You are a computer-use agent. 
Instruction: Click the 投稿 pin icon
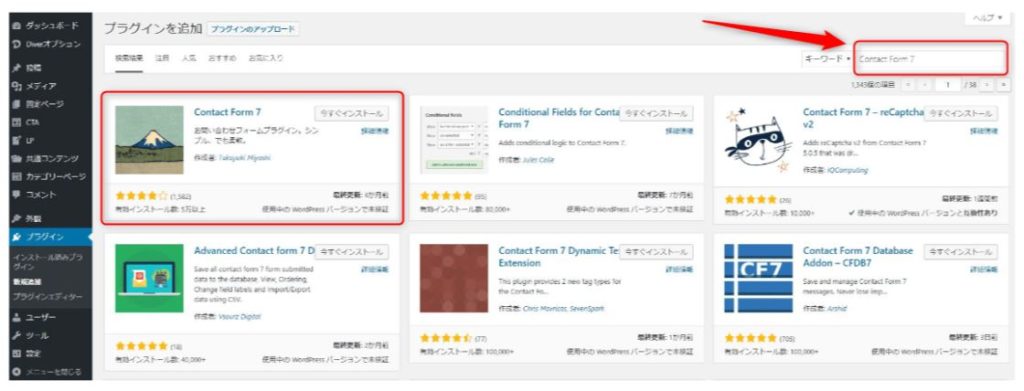coord(16,67)
